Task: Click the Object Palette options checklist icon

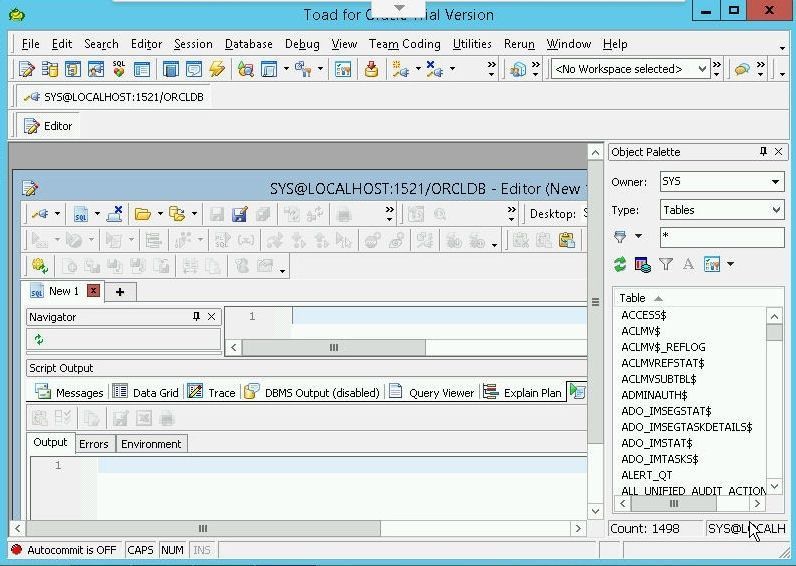Action: [712, 264]
